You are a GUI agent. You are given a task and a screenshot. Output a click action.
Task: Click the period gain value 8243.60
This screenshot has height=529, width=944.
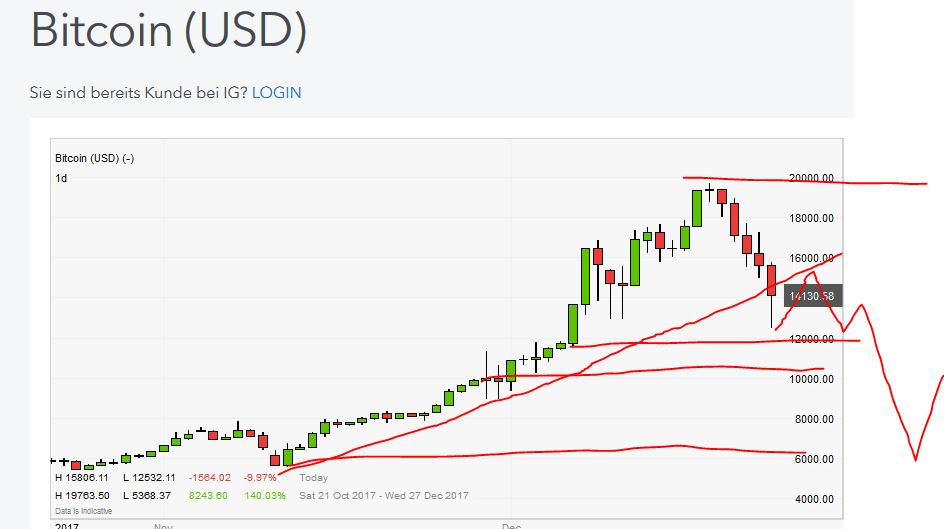(x=208, y=496)
